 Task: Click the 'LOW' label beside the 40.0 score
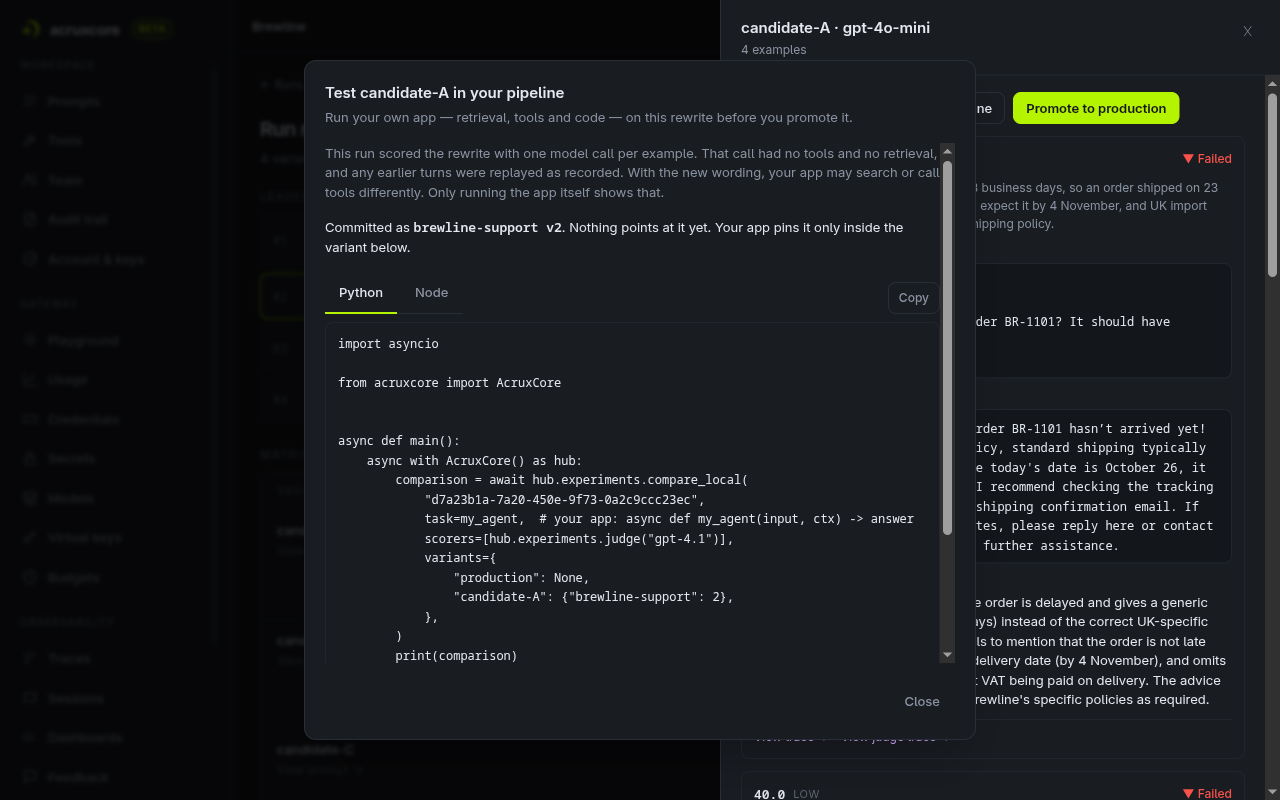coord(806,794)
